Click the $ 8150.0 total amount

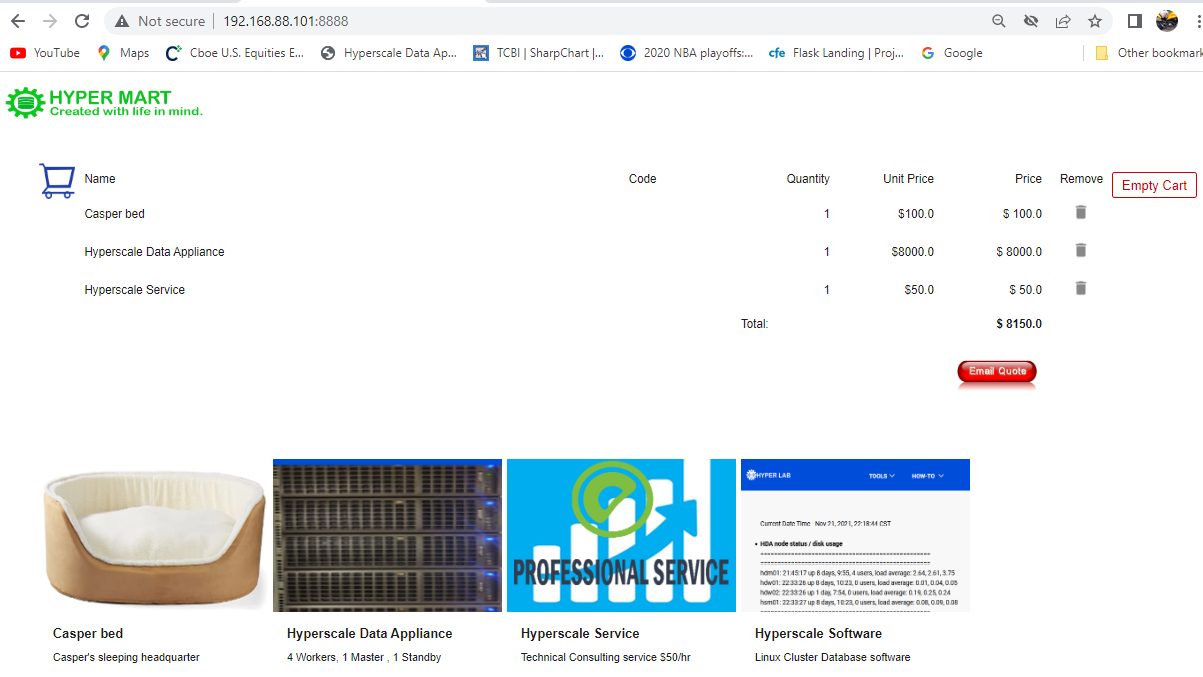coord(1019,324)
